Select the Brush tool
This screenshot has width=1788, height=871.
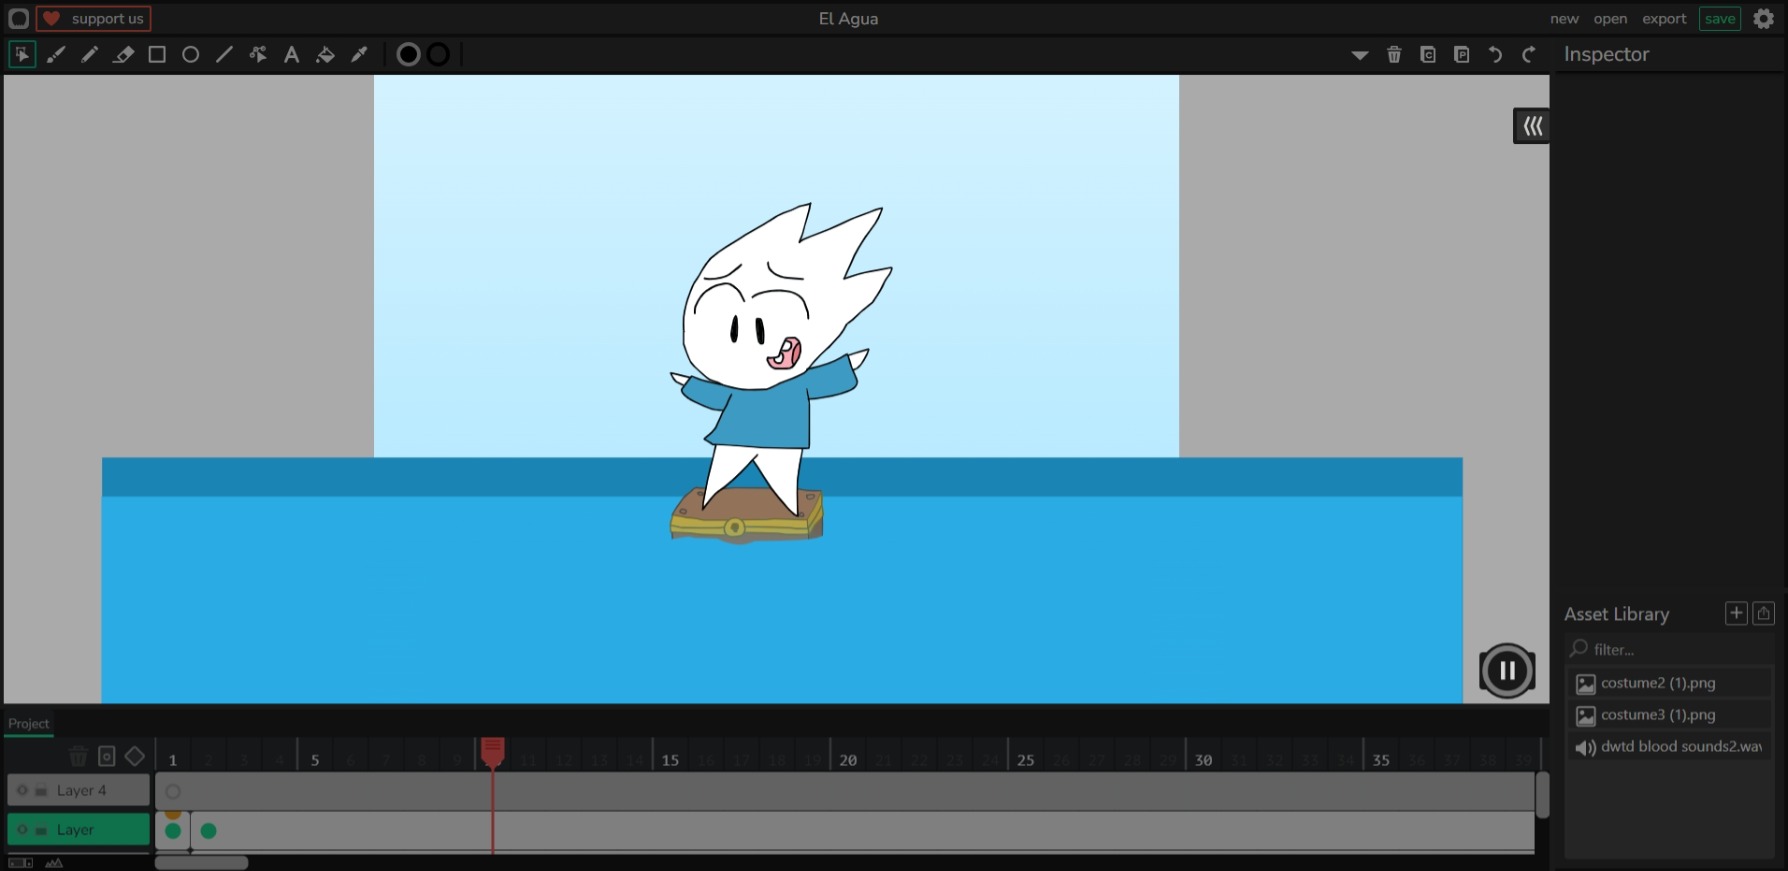pyautogui.click(x=56, y=54)
